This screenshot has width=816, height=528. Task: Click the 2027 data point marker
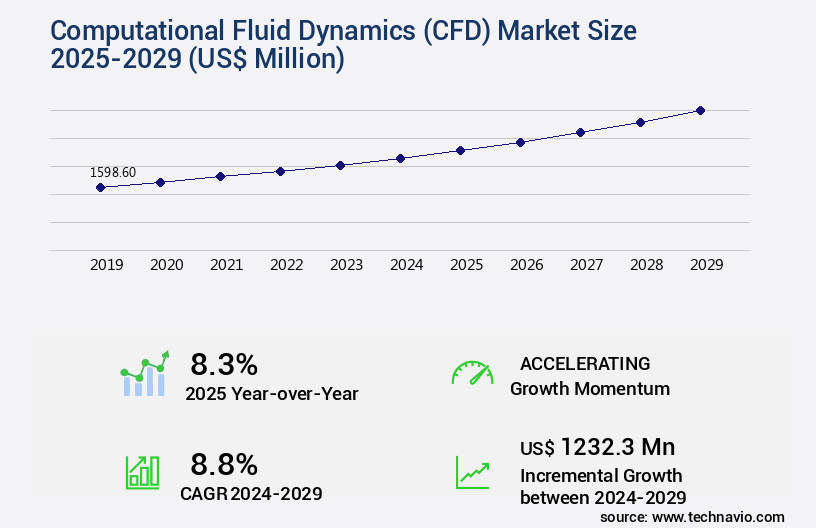tap(580, 132)
